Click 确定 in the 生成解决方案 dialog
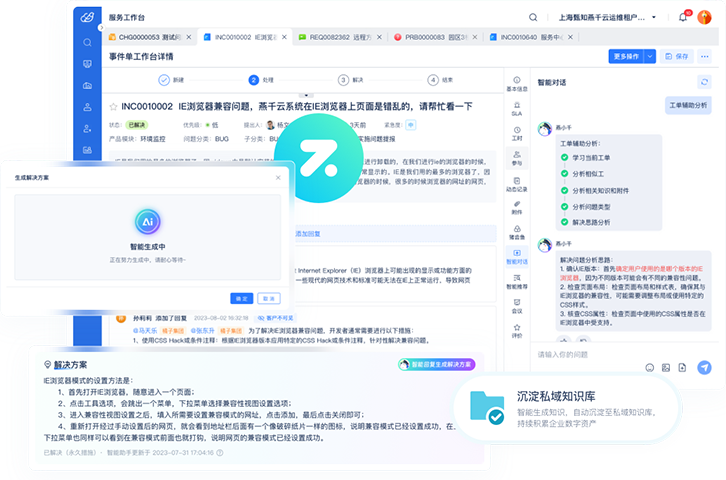726x480 pixels. [241, 298]
